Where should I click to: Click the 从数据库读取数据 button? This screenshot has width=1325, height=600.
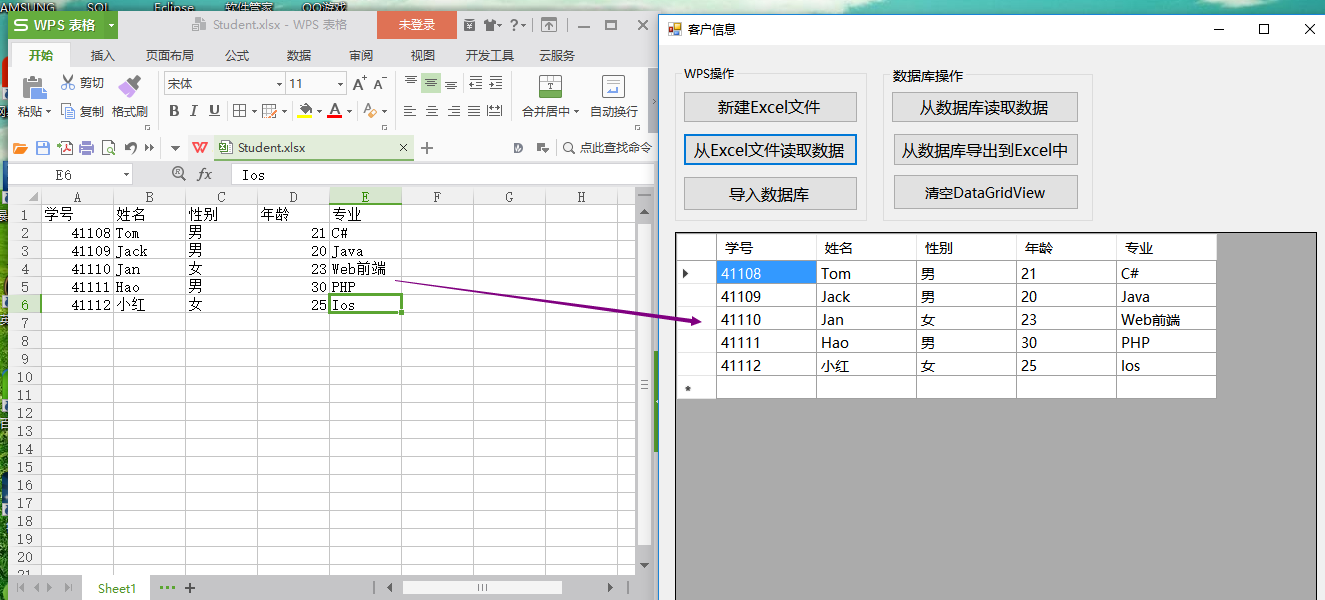click(985, 107)
